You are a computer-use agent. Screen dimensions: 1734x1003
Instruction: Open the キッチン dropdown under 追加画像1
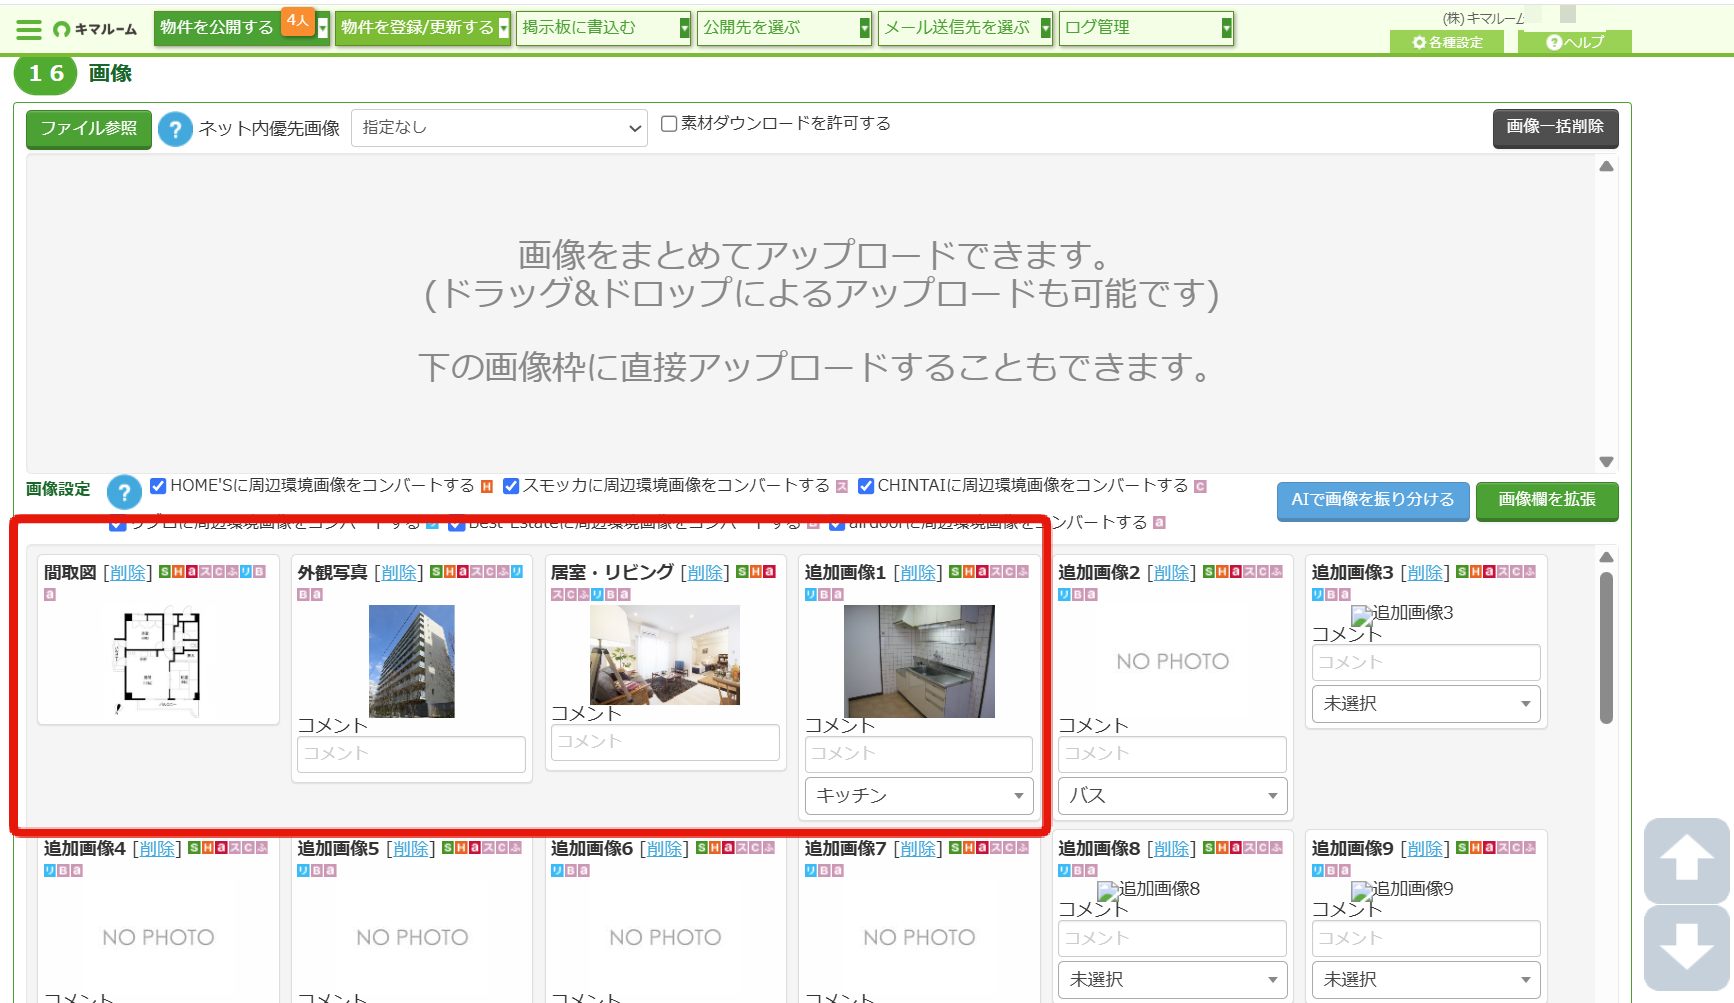coord(919,796)
